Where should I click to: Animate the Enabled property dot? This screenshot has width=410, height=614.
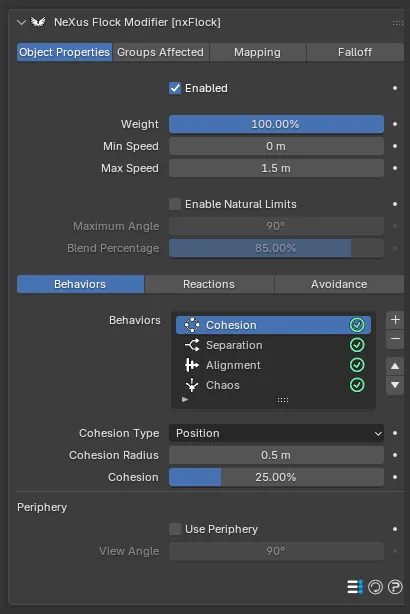tap(395, 88)
